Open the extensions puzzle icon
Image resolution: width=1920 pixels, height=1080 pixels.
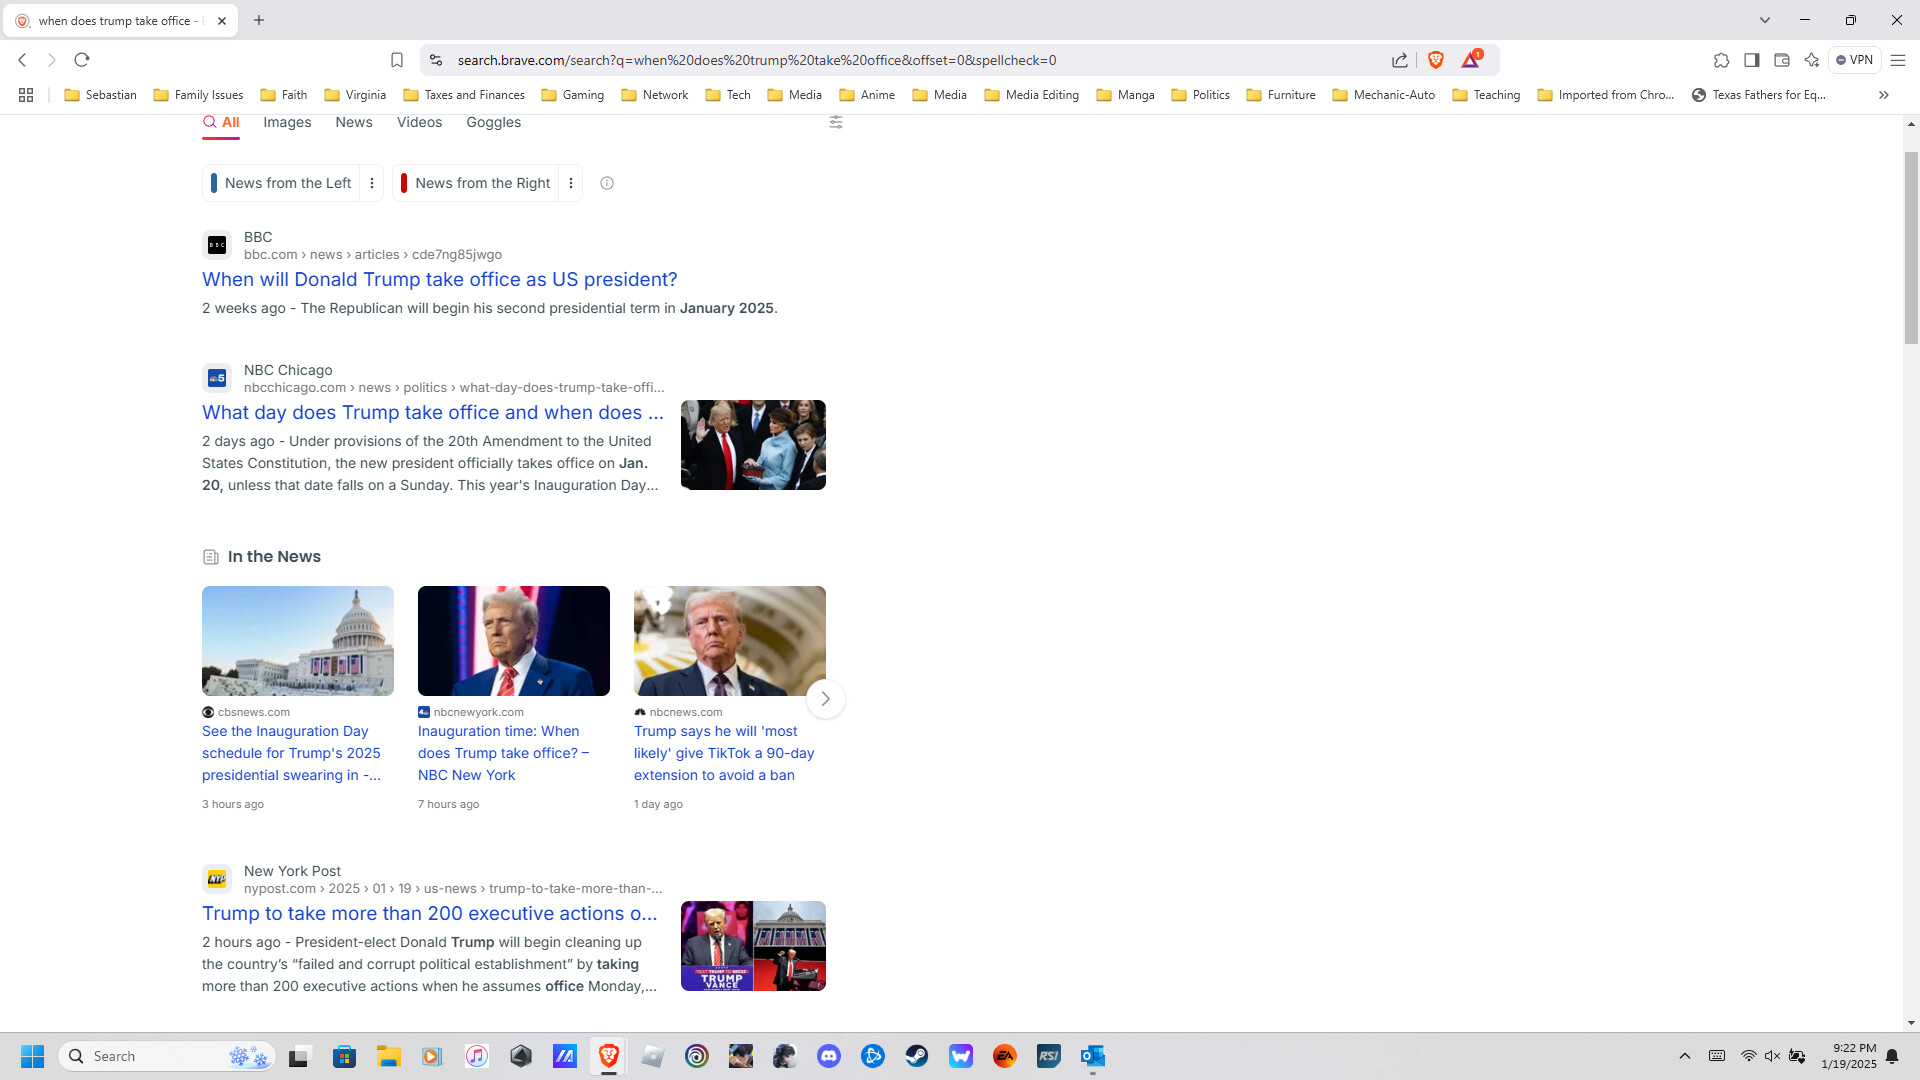pos(1721,60)
